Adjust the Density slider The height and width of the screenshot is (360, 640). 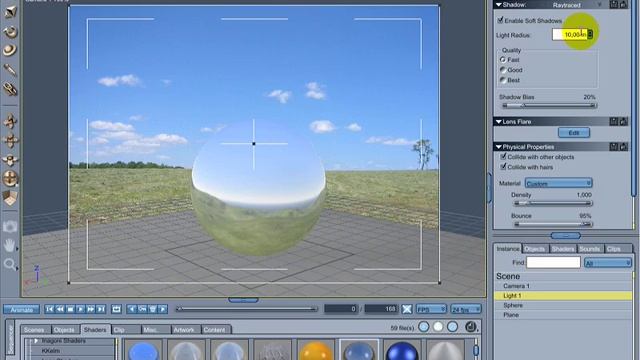click(x=553, y=203)
